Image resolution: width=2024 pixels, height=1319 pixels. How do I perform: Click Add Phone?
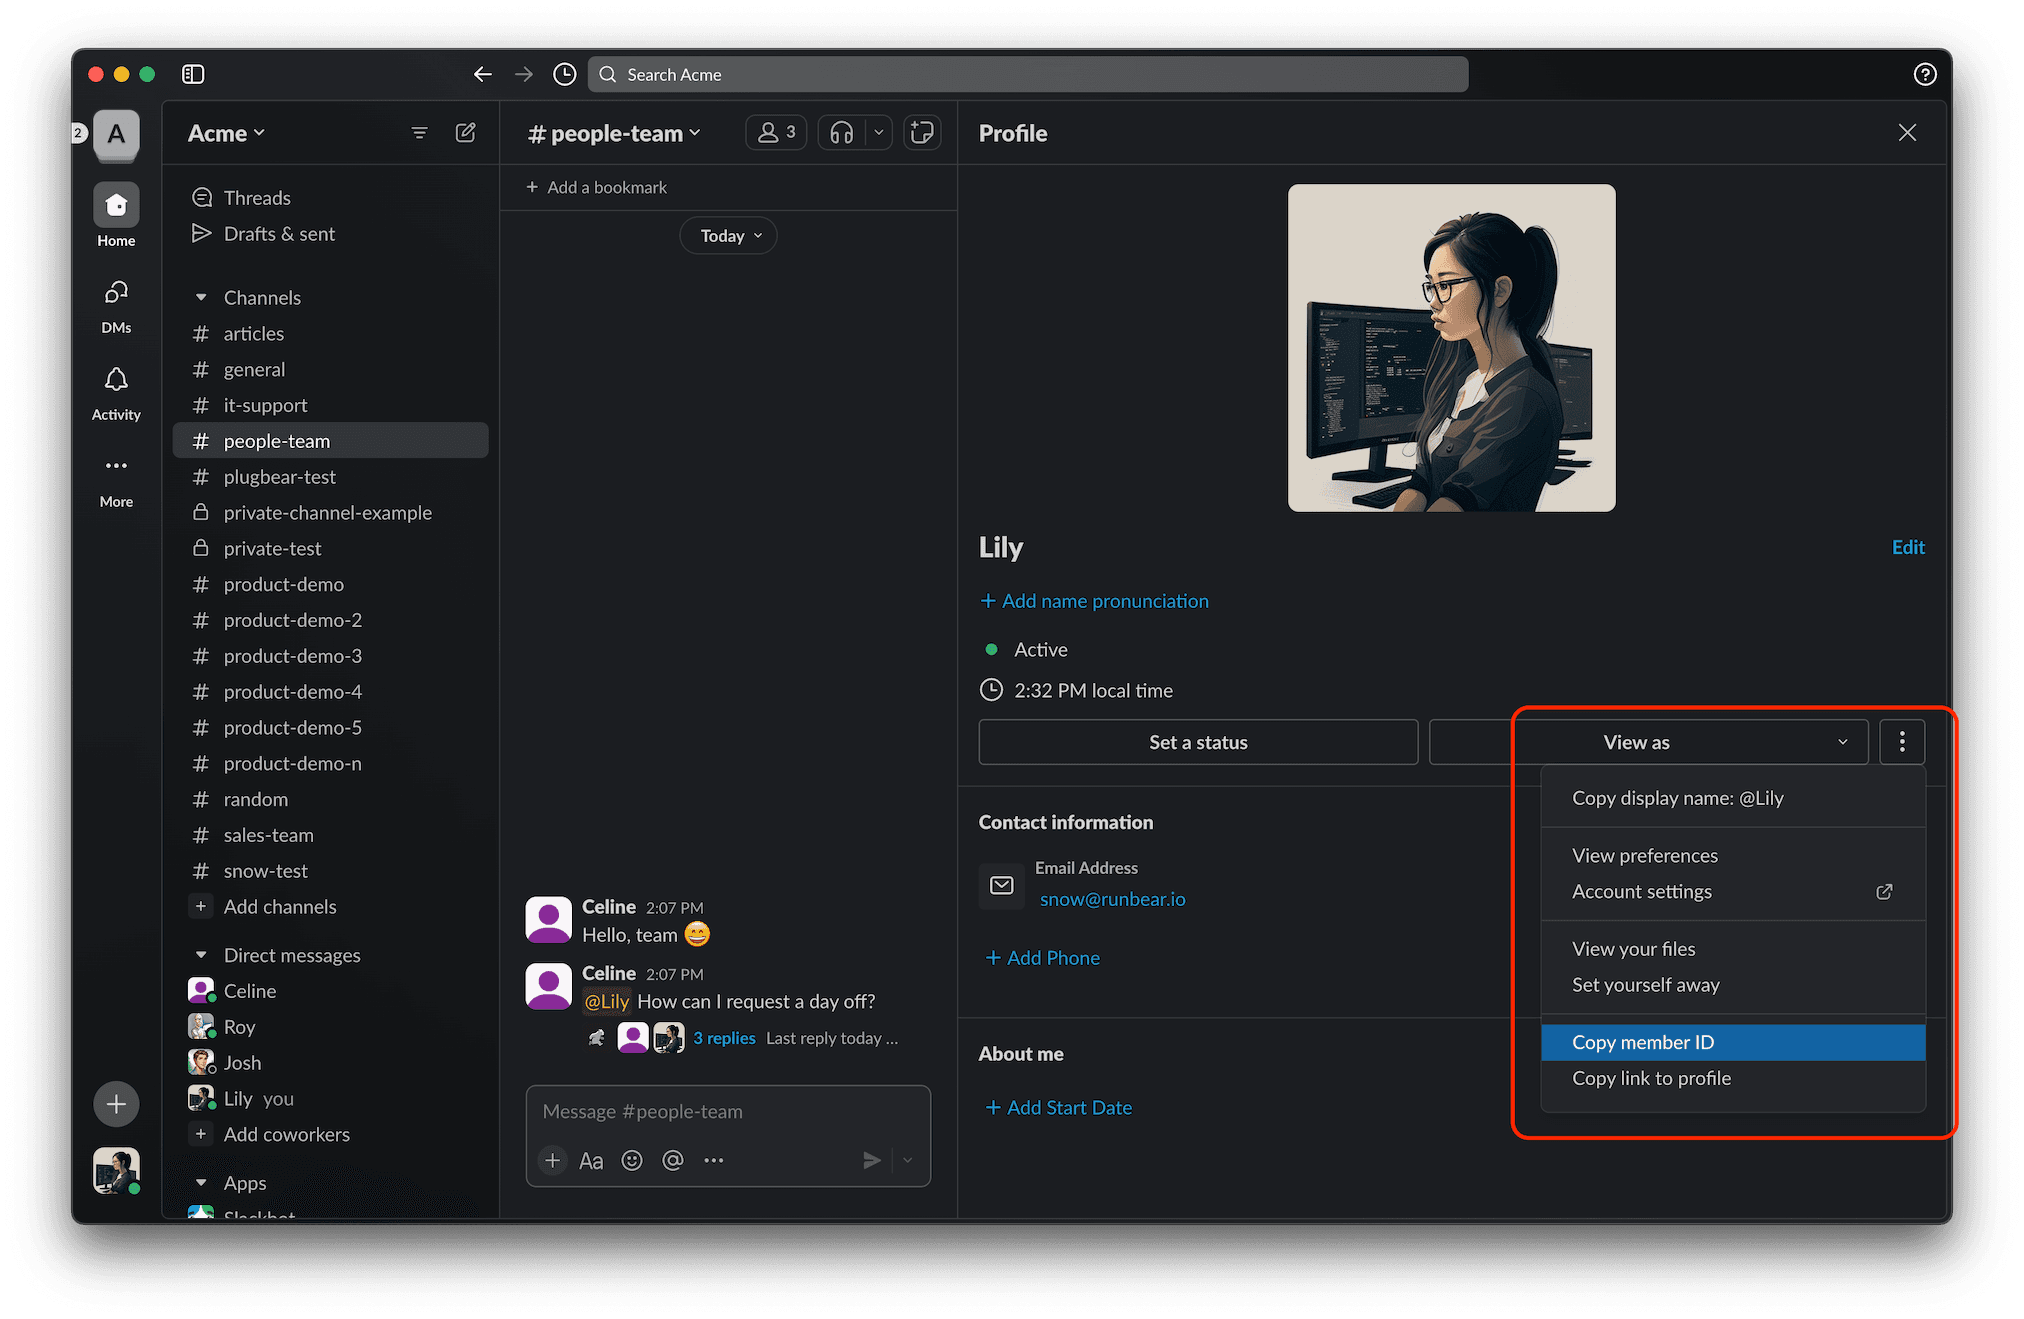click(x=1042, y=958)
